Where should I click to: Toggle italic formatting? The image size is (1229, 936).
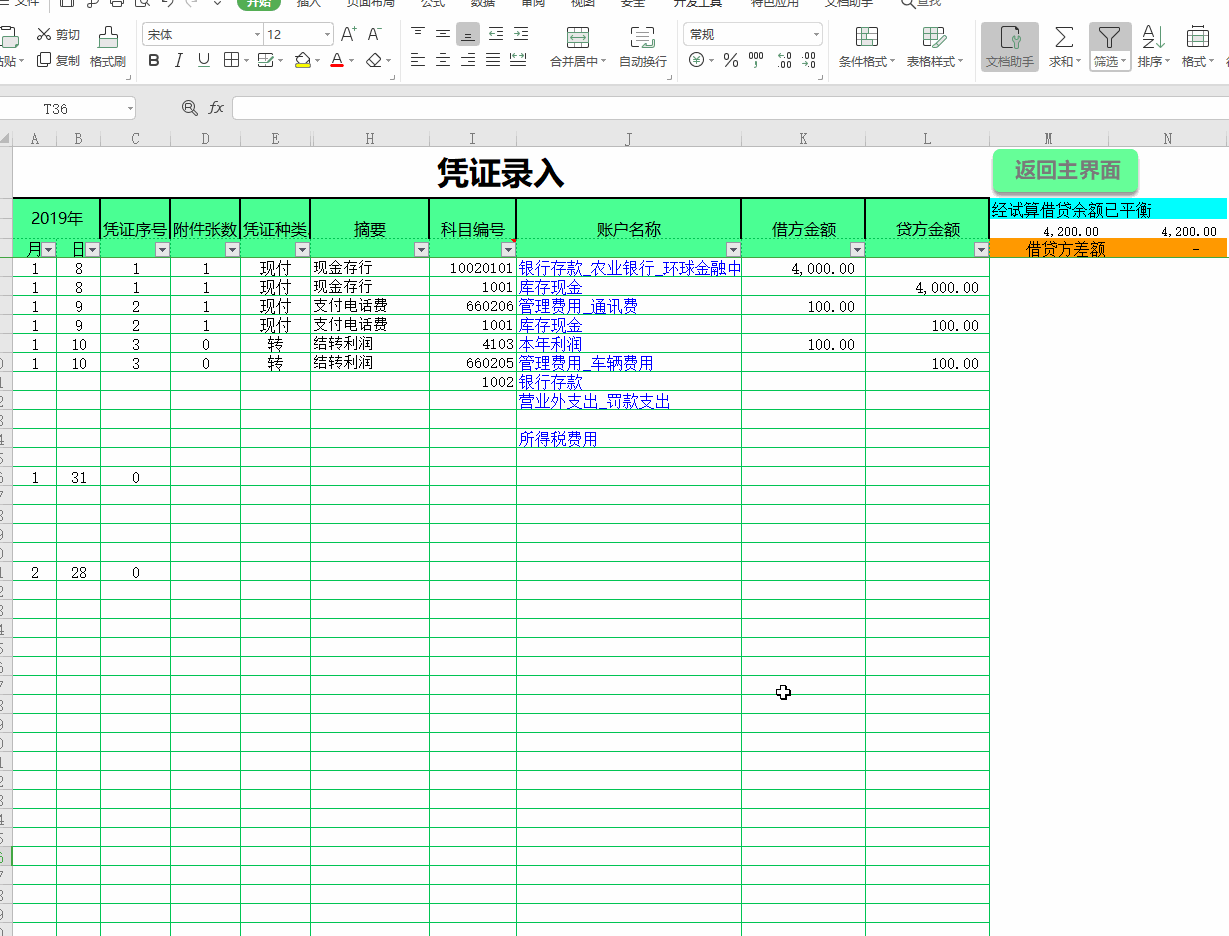180,60
